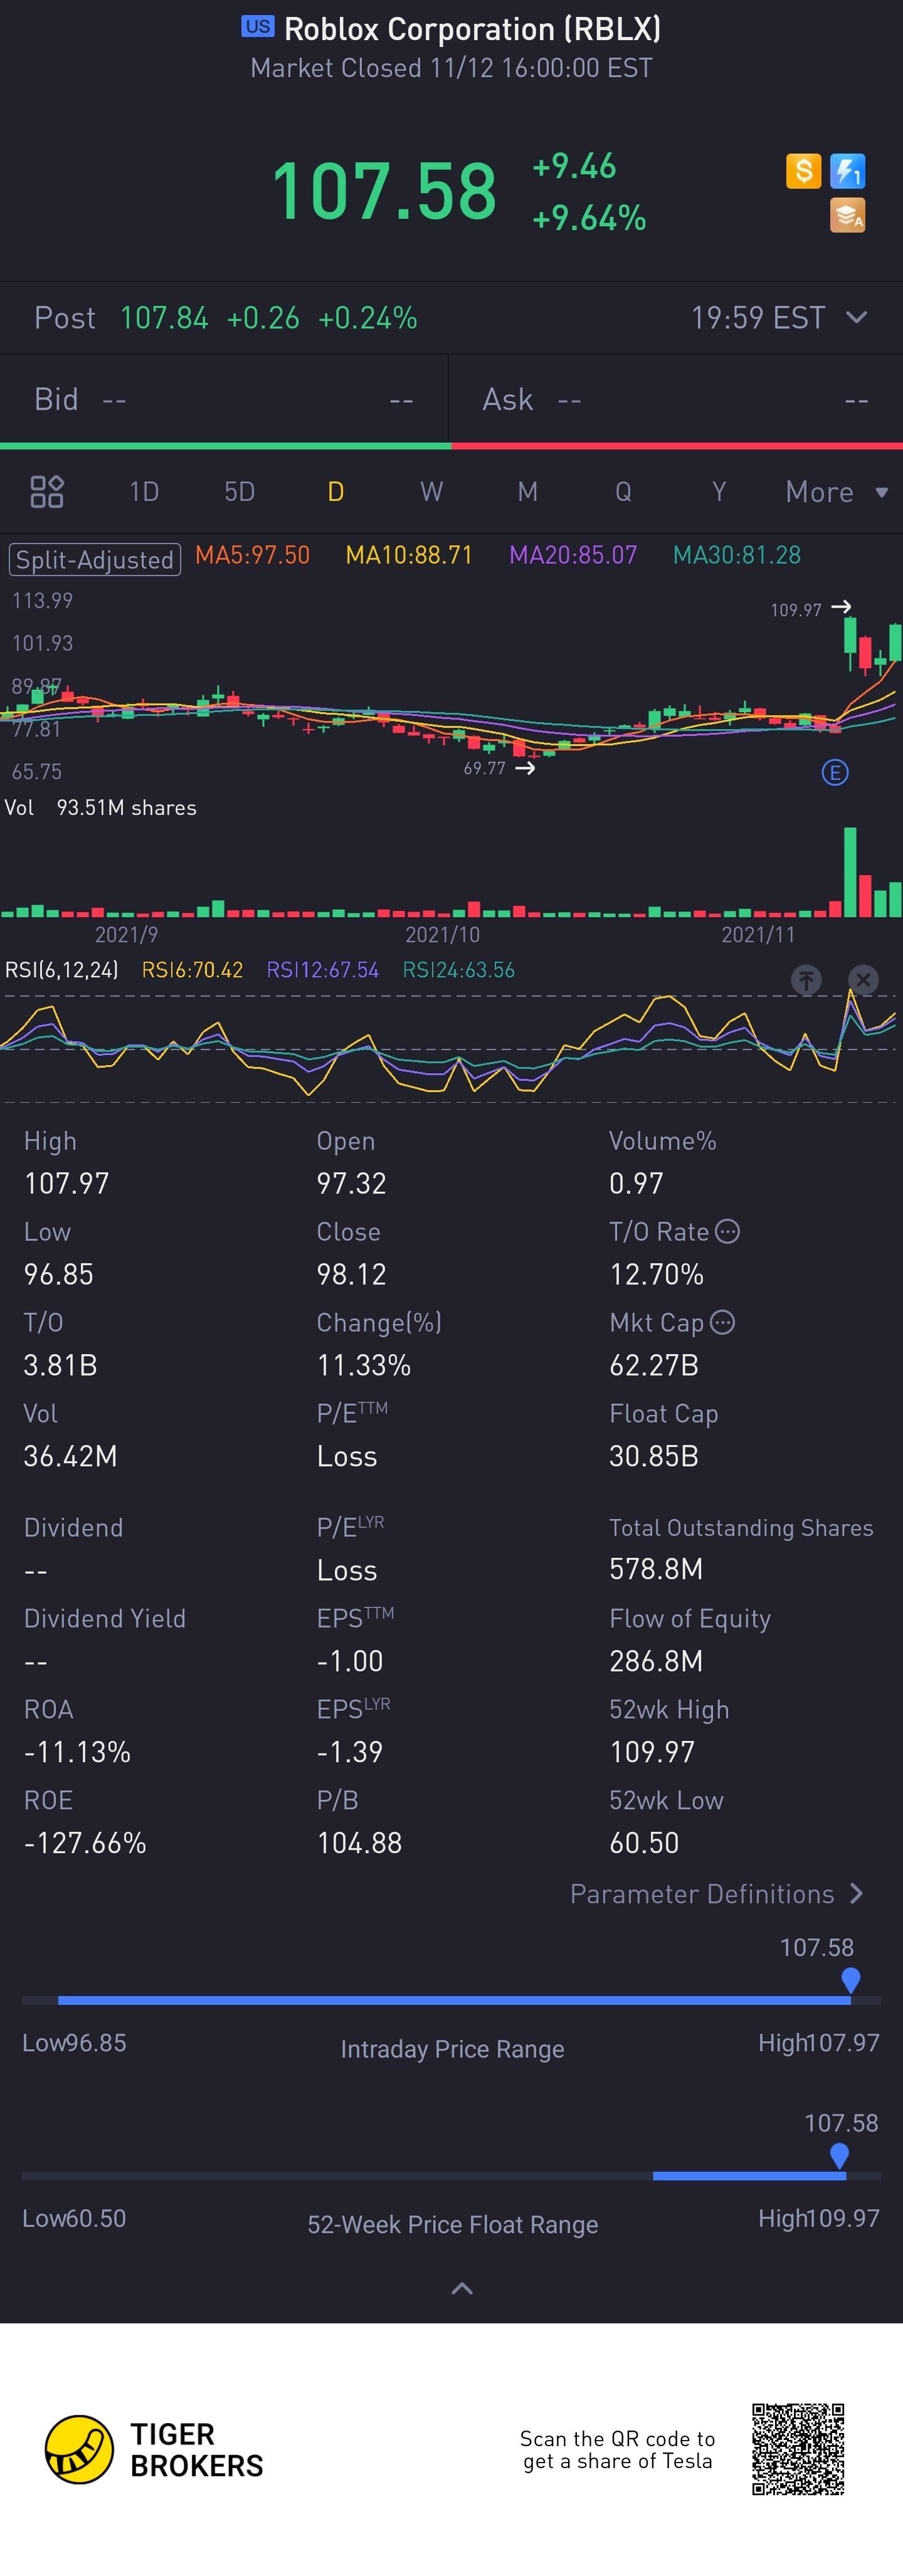Switch to the 5D chart tab

[x=239, y=491]
